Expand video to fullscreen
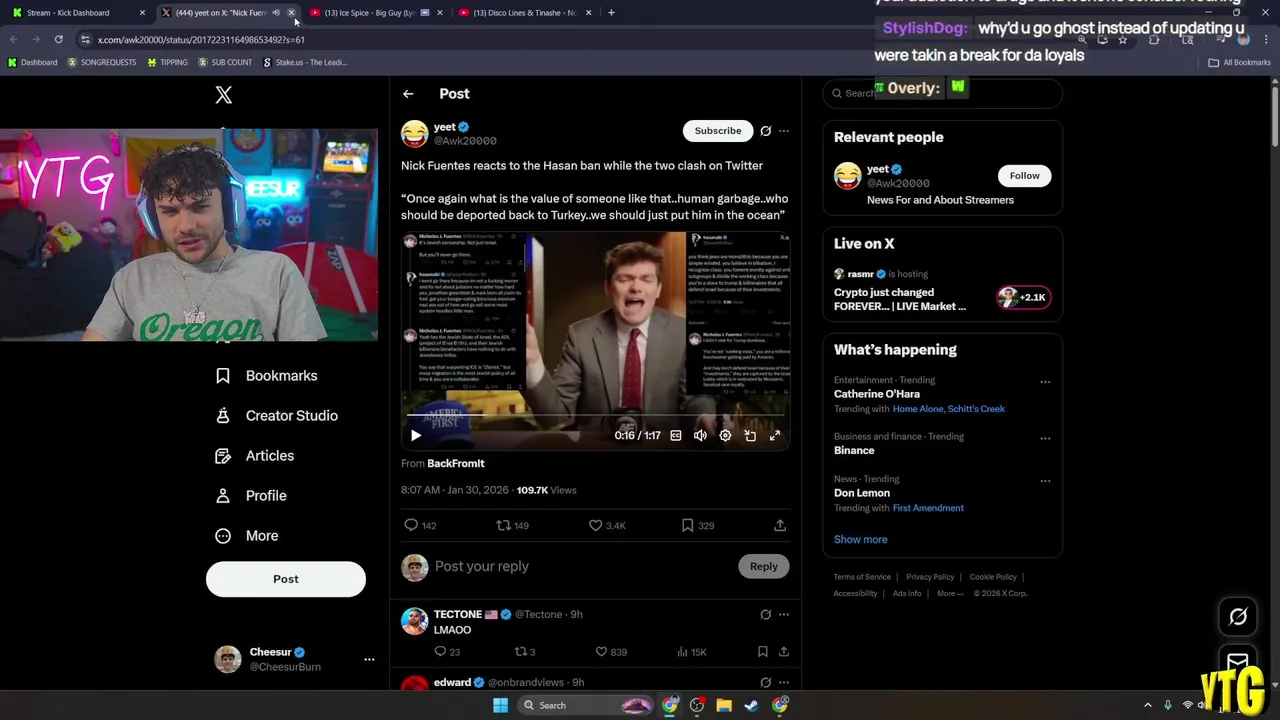 (x=775, y=435)
